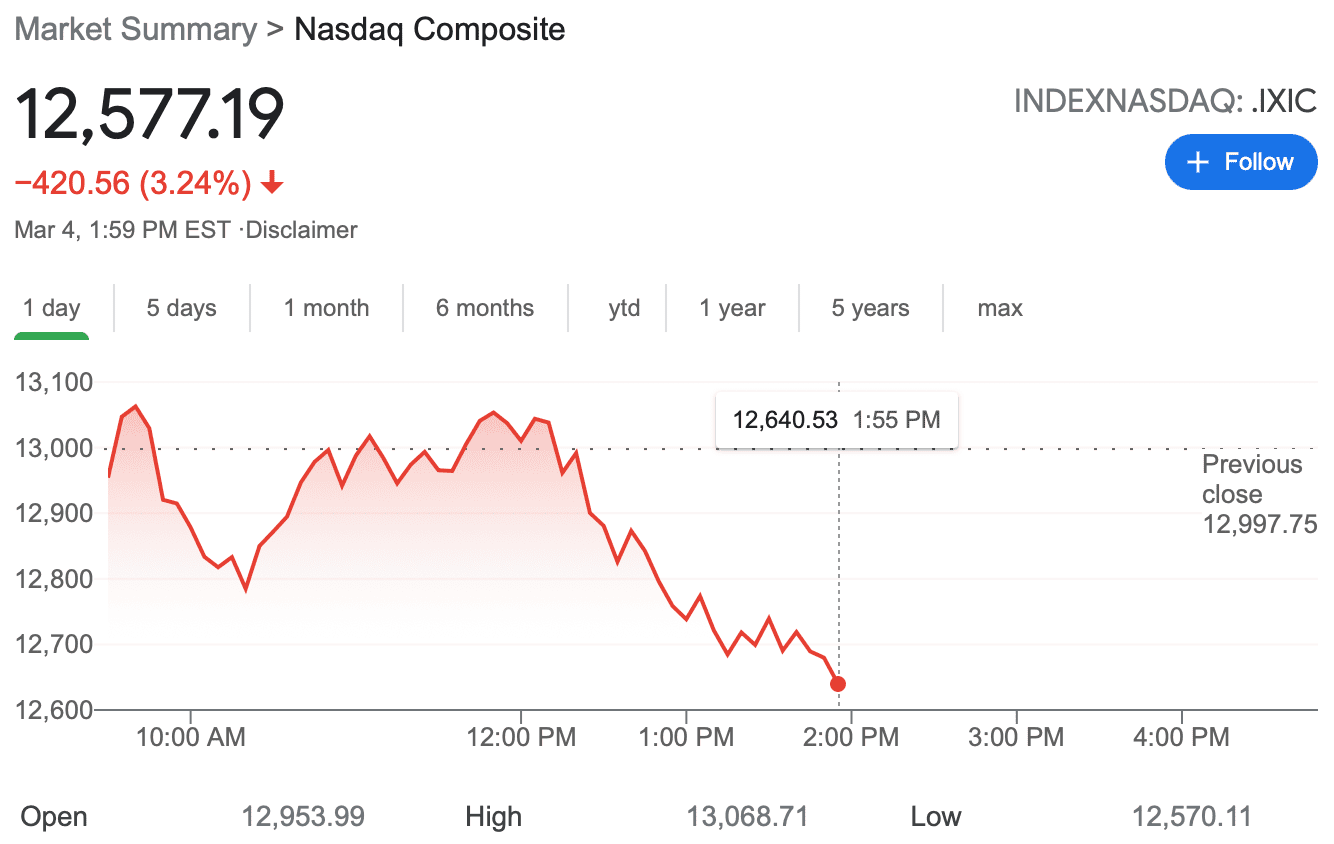Click the plus icon on Follow button
Viewport: 1334px width, 844px height.
pos(1196,161)
